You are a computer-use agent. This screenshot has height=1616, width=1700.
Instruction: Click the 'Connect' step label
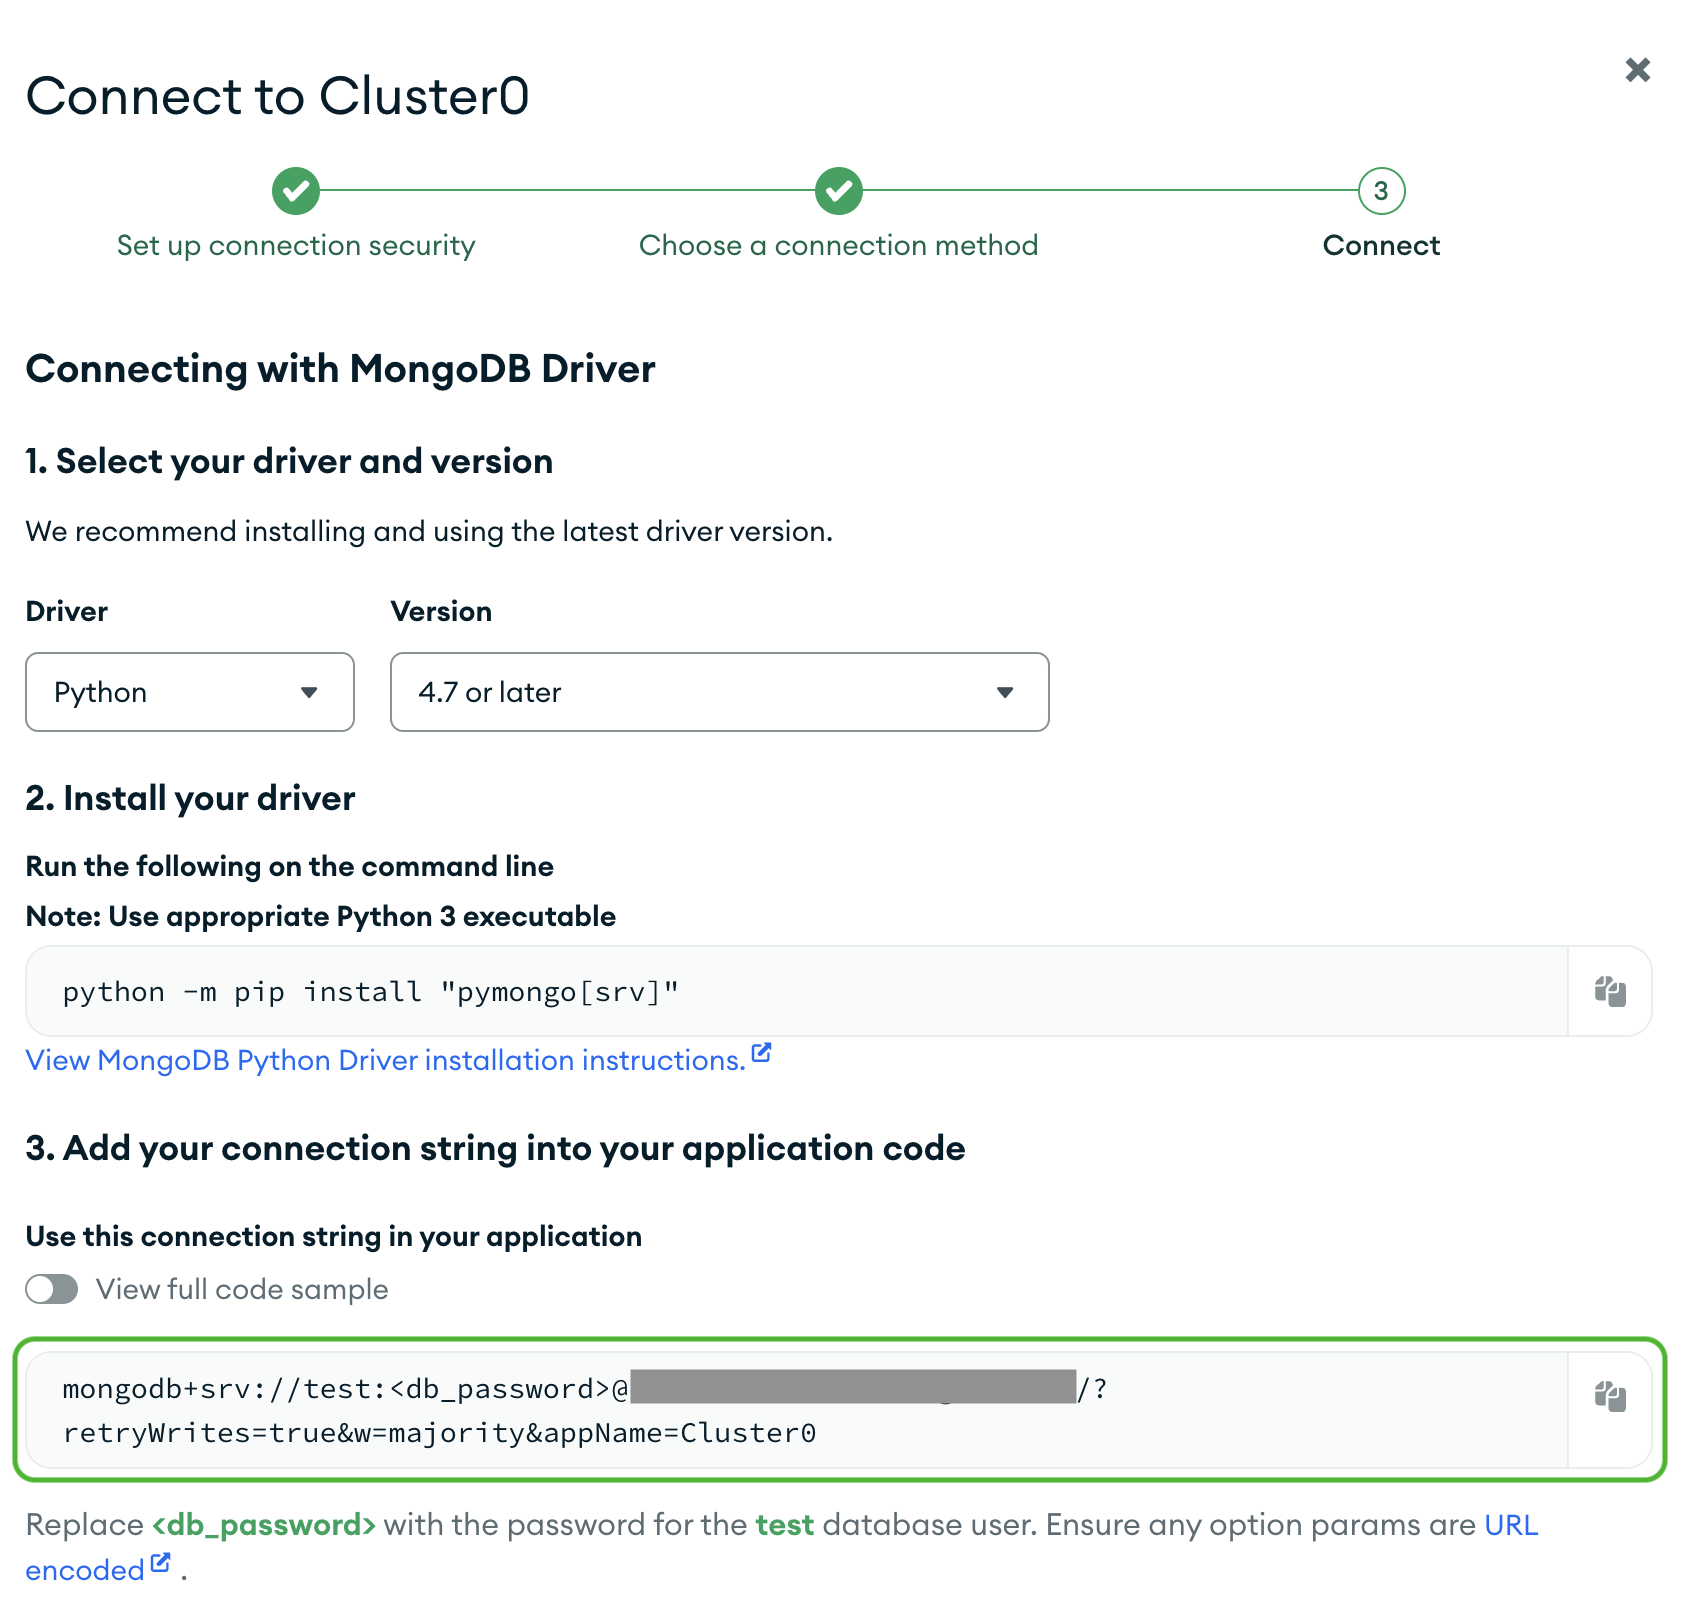click(1381, 246)
